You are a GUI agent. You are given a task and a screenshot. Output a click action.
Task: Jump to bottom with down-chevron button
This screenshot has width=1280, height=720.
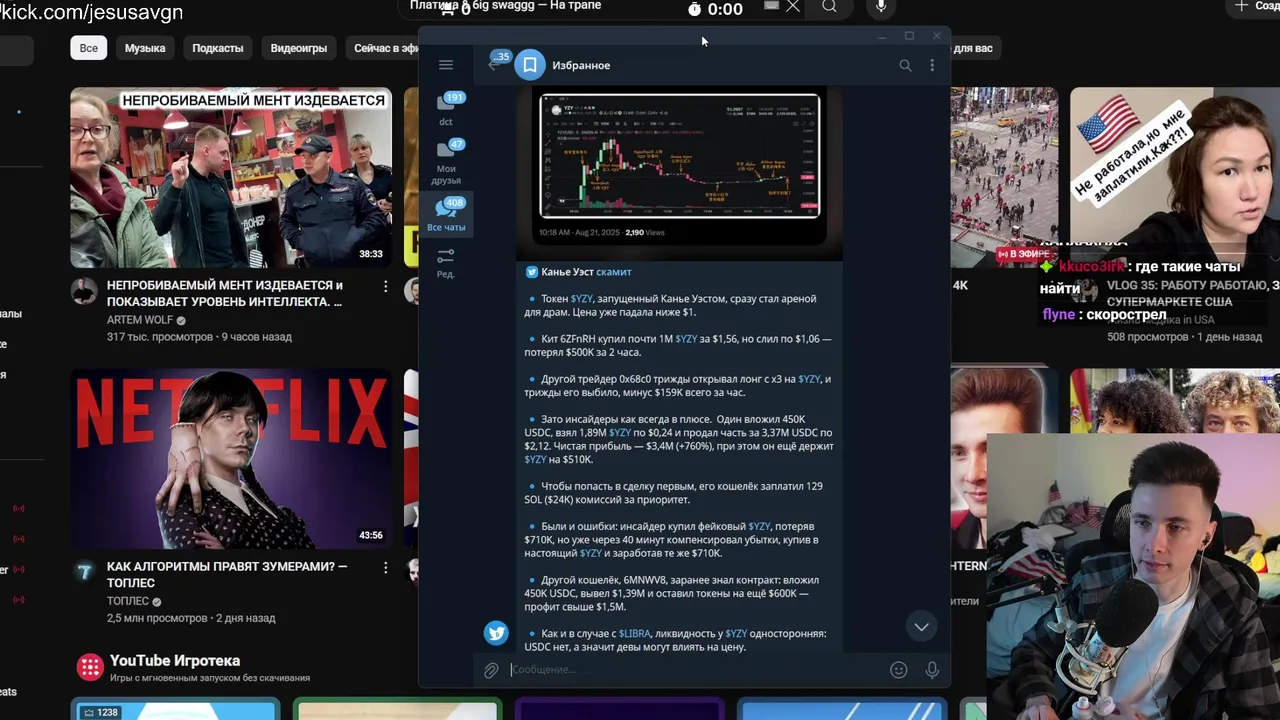point(921,627)
